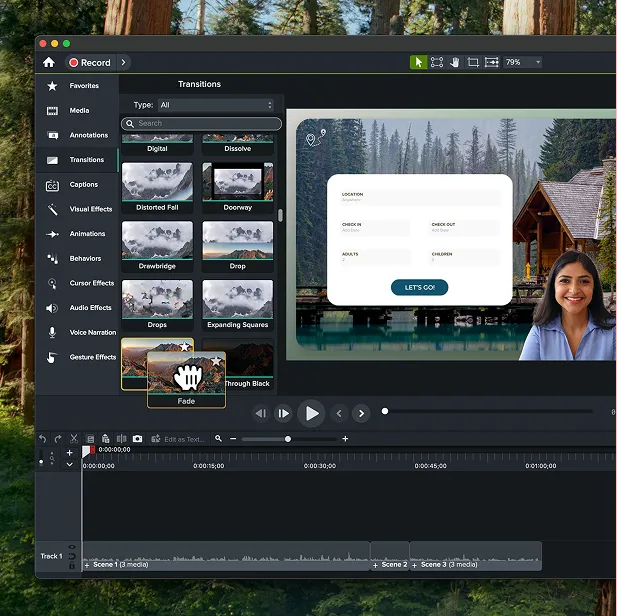
Task: Step back one frame
Action: [x=261, y=413]
